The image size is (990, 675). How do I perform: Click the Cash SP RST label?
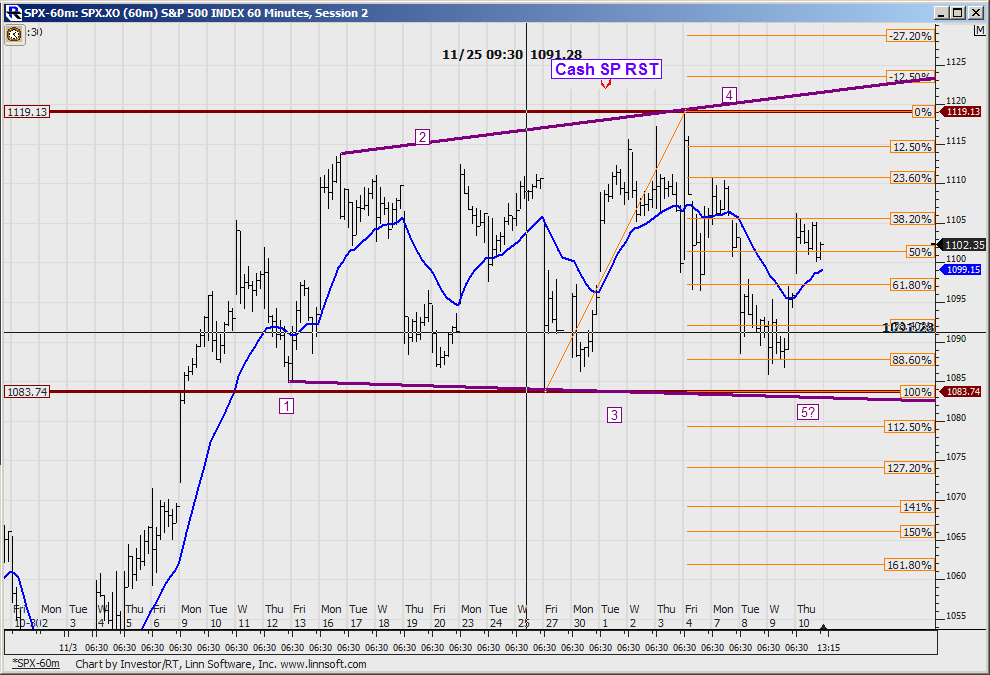click(x=606, y=69)
